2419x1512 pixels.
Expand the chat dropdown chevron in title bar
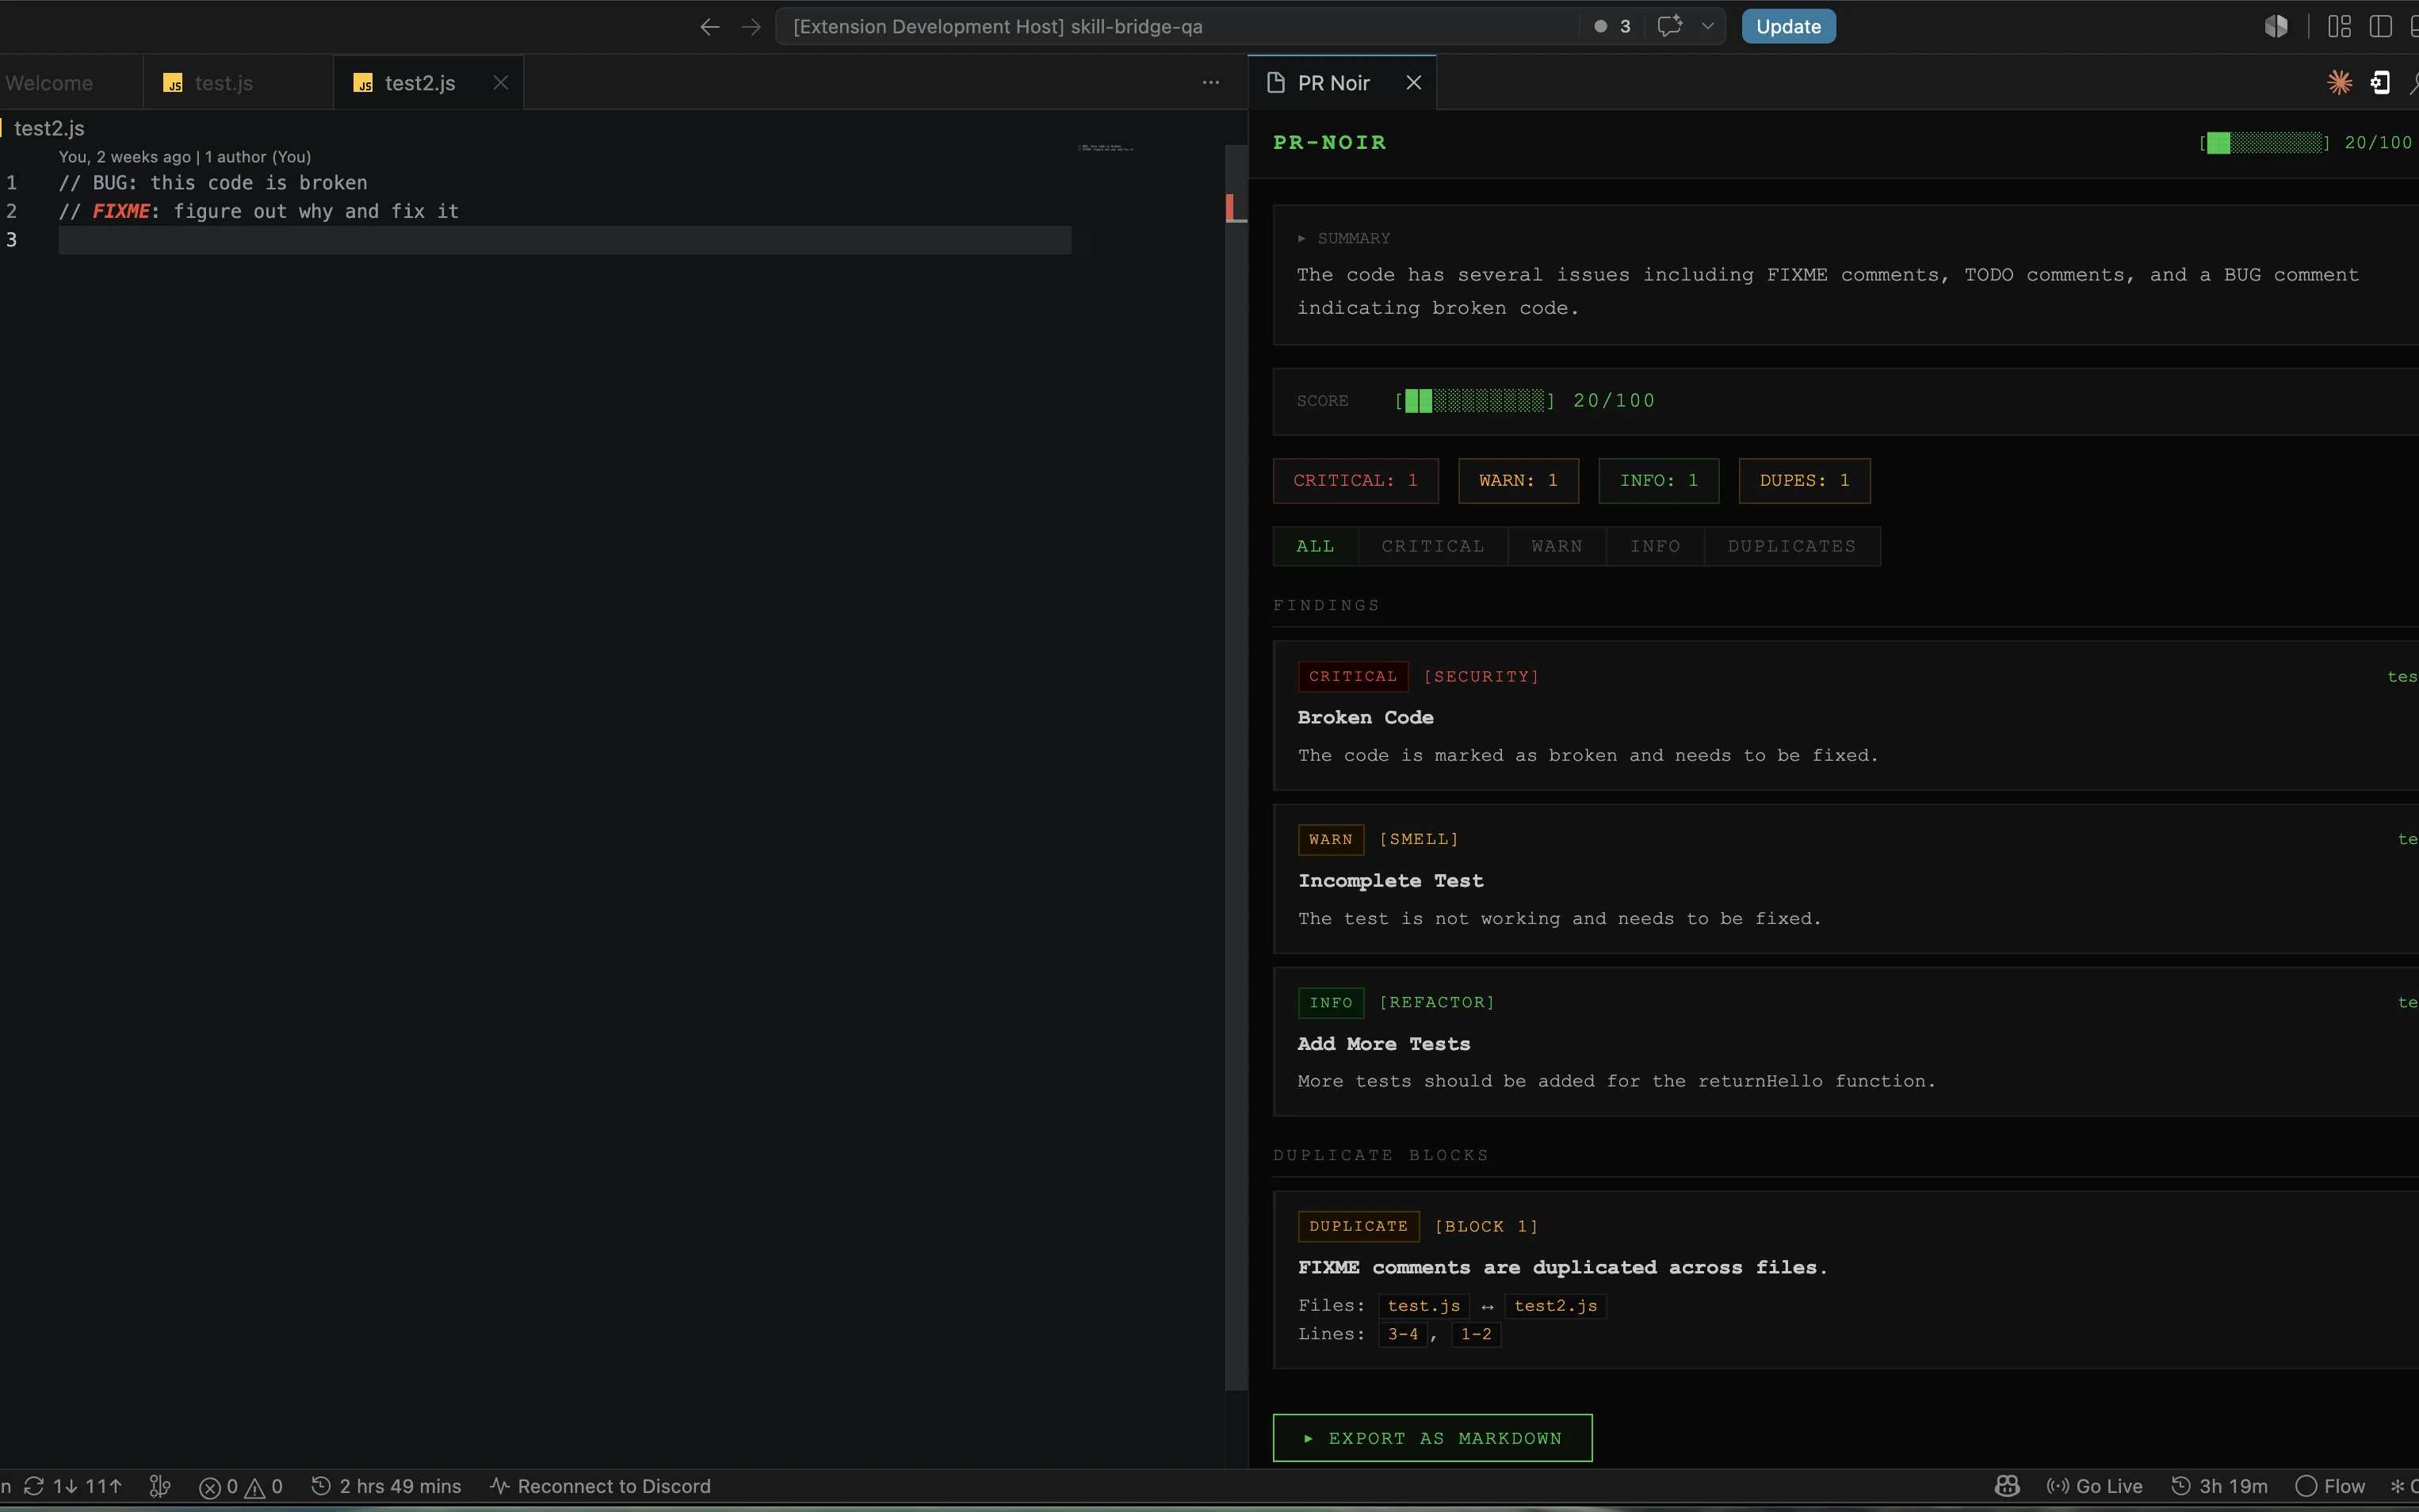tap(1708, 26)
